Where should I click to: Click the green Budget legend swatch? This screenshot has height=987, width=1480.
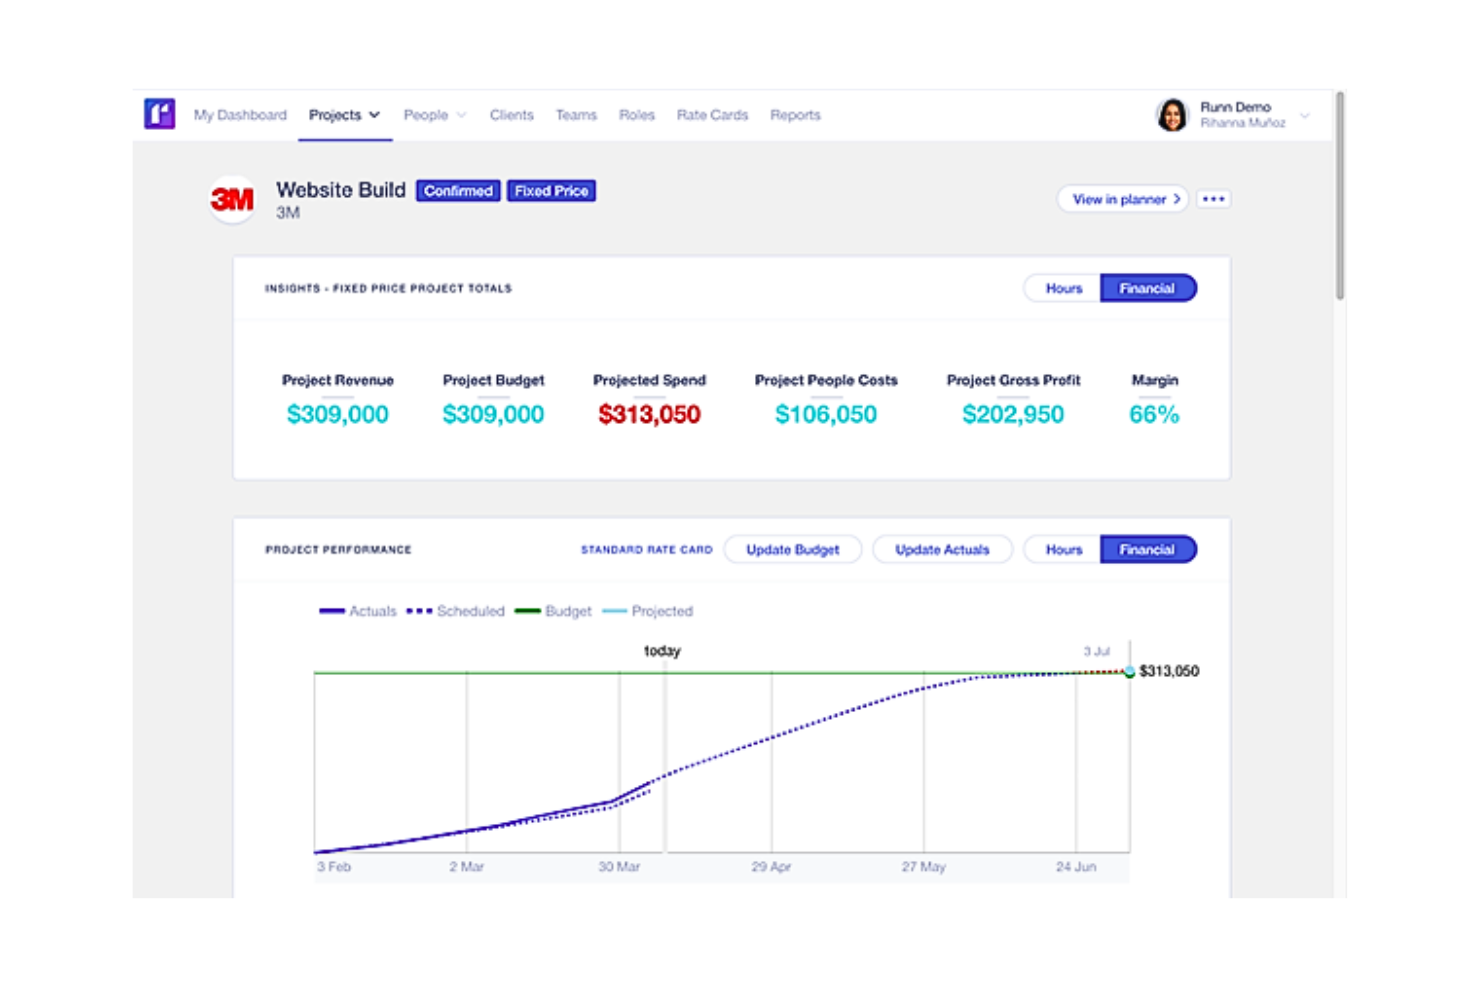[527, 611]
